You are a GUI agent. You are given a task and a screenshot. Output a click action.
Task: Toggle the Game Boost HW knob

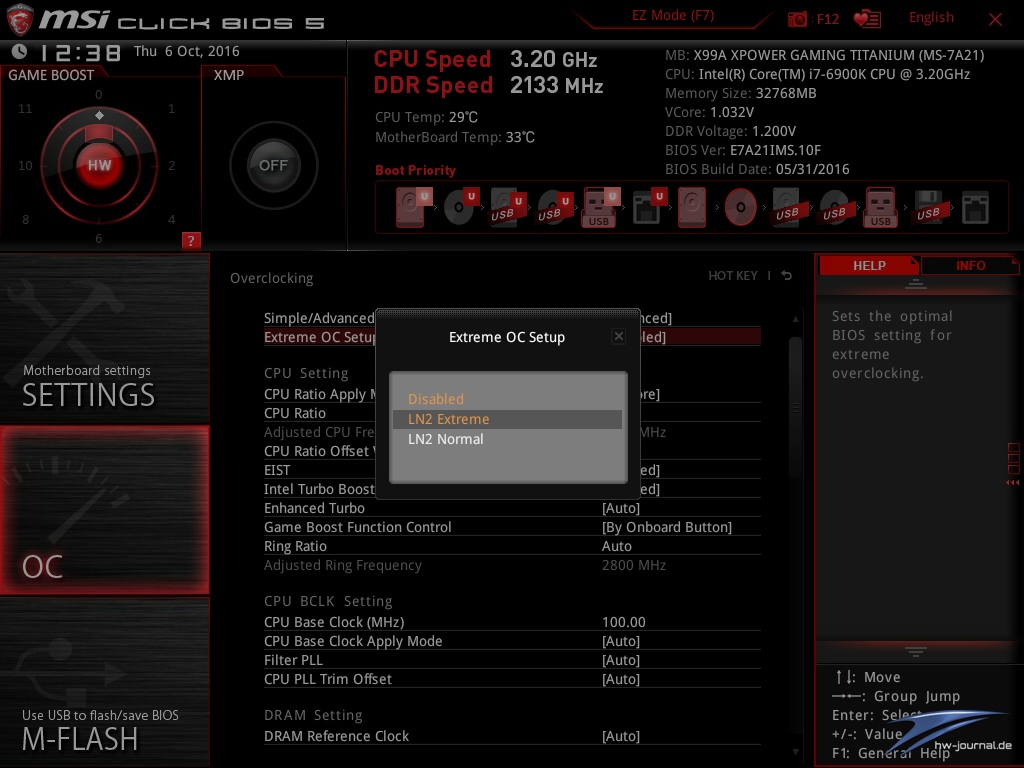click(x=99, y=165)
